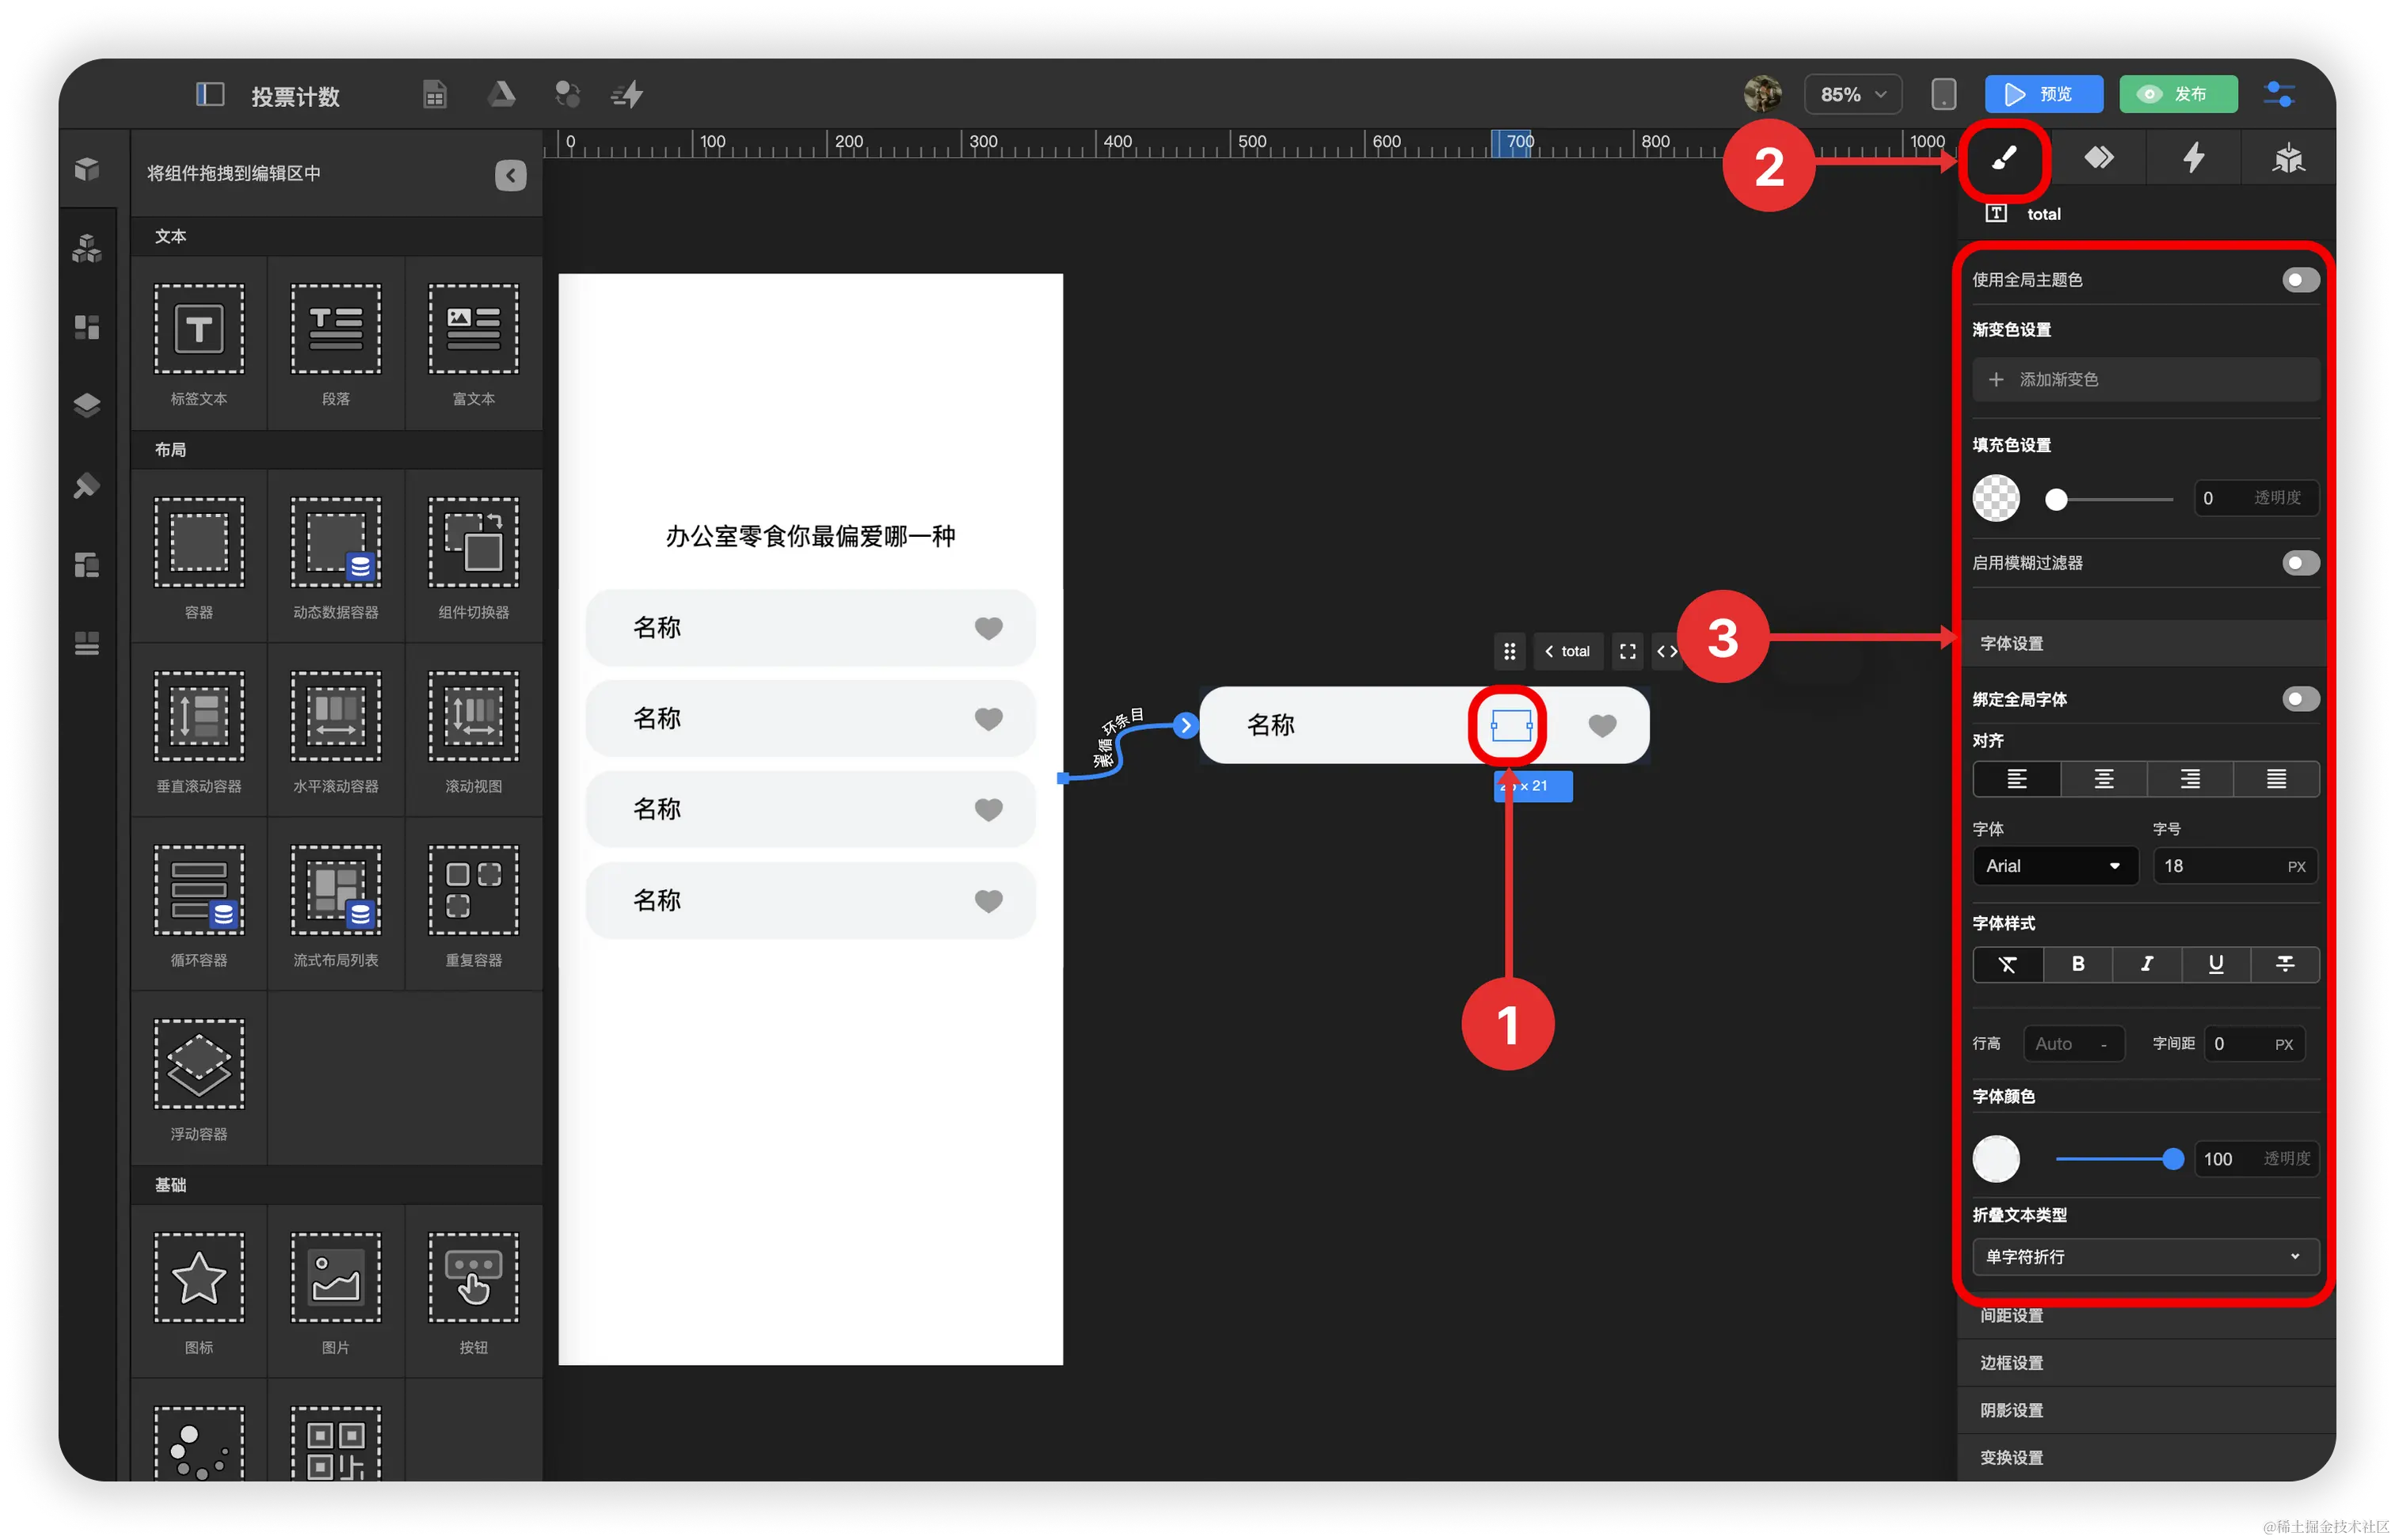The width and height of the screenshot is (2395, 1540).
Task: Click the 字体颜色 white color swatch
Action: (1995, 1159)
